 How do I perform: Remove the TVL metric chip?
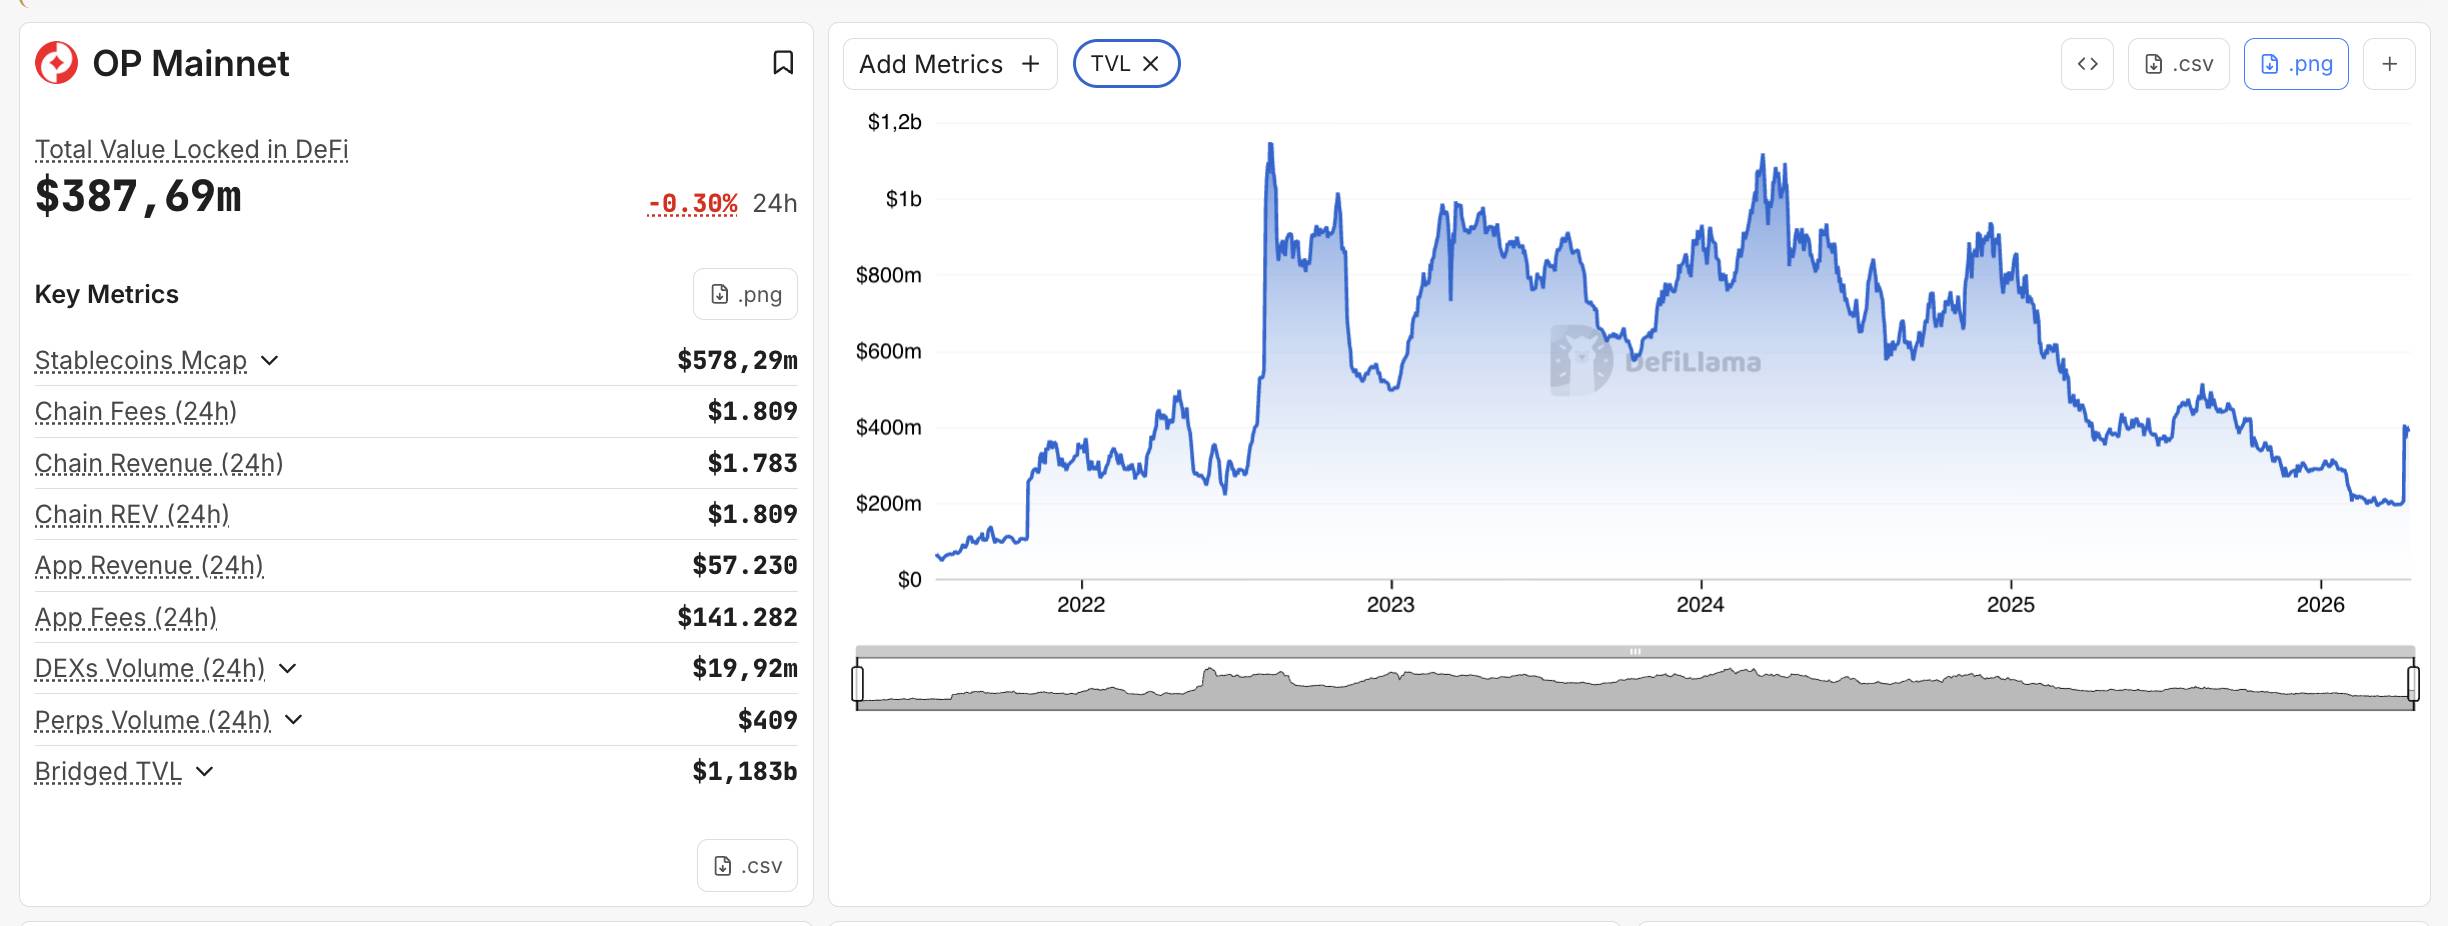(x=1151, y=63)
